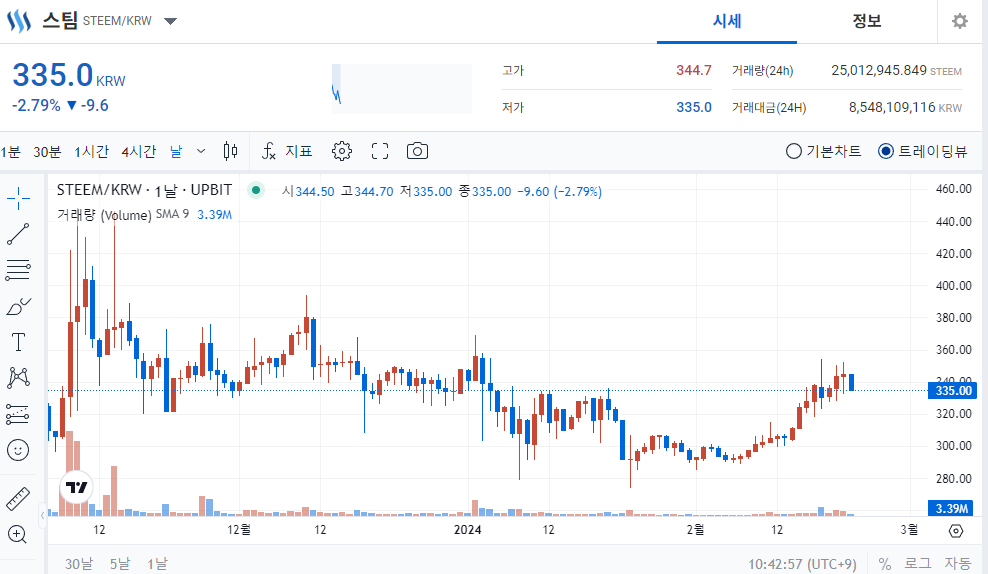988x574 pixels.
Task: Expand the STEEM/KRW market selector arrow
Action: click(170, 21)
